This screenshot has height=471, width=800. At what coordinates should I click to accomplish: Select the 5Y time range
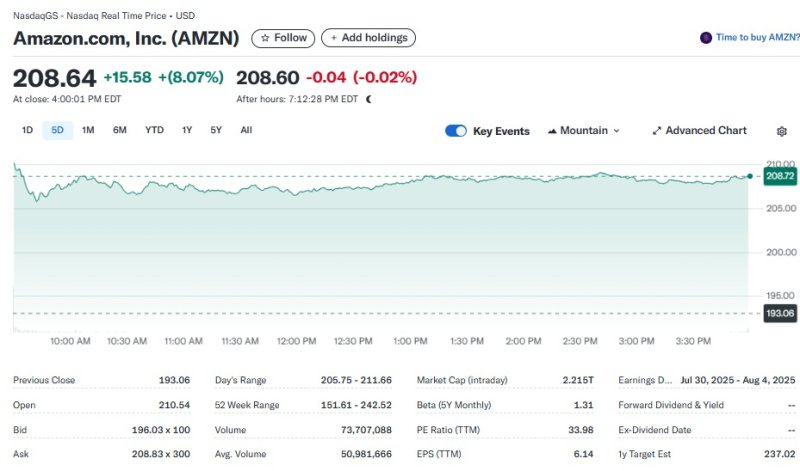click(216, 130)
